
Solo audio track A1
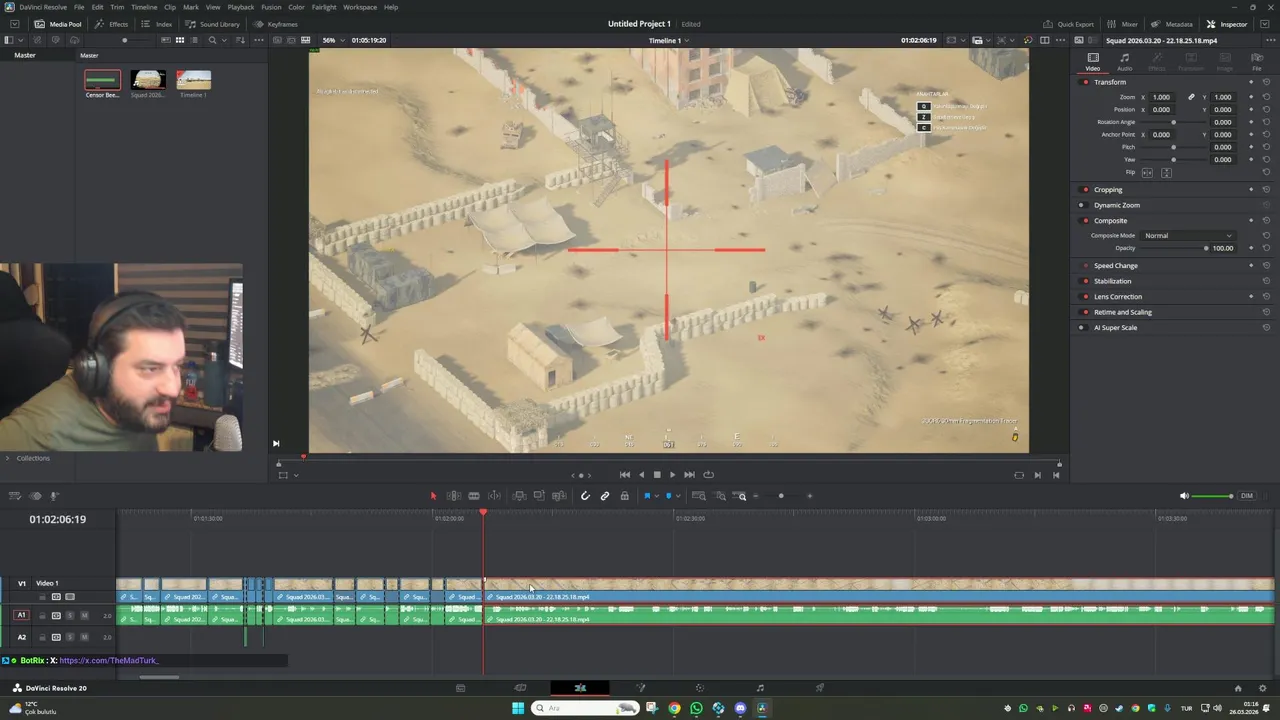[x=70, y=616]
